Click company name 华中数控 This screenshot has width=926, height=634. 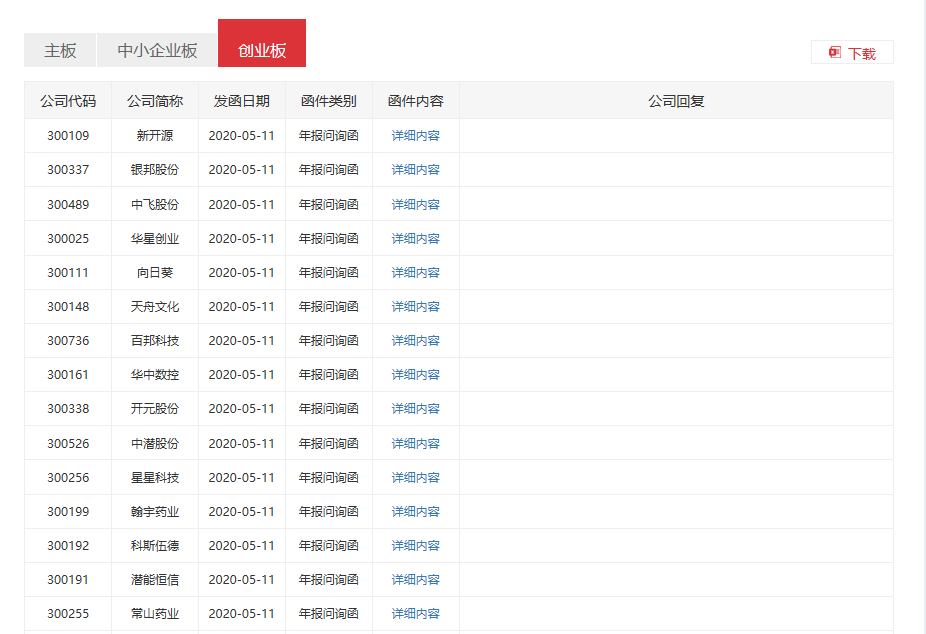pos(155,375)
